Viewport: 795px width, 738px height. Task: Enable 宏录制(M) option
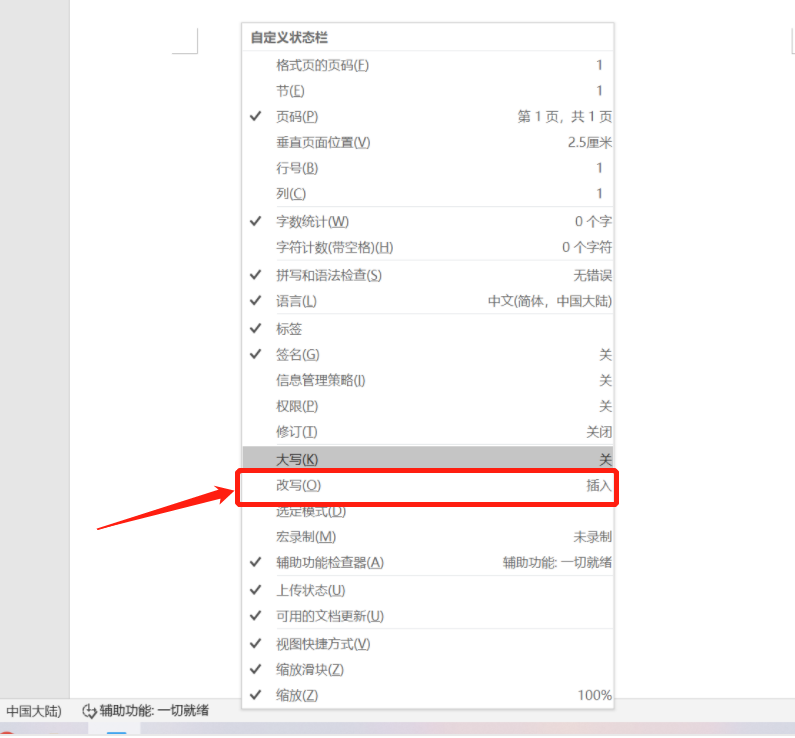click(x=427, y=537)
